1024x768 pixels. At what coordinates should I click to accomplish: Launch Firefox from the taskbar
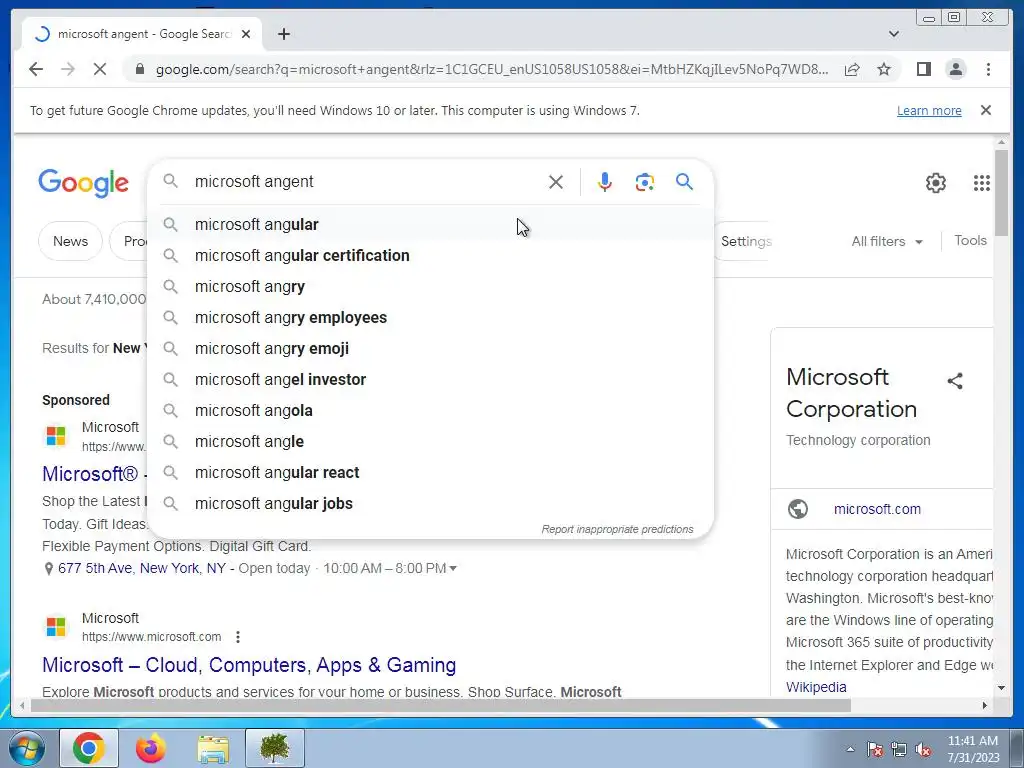pos(151,748)
